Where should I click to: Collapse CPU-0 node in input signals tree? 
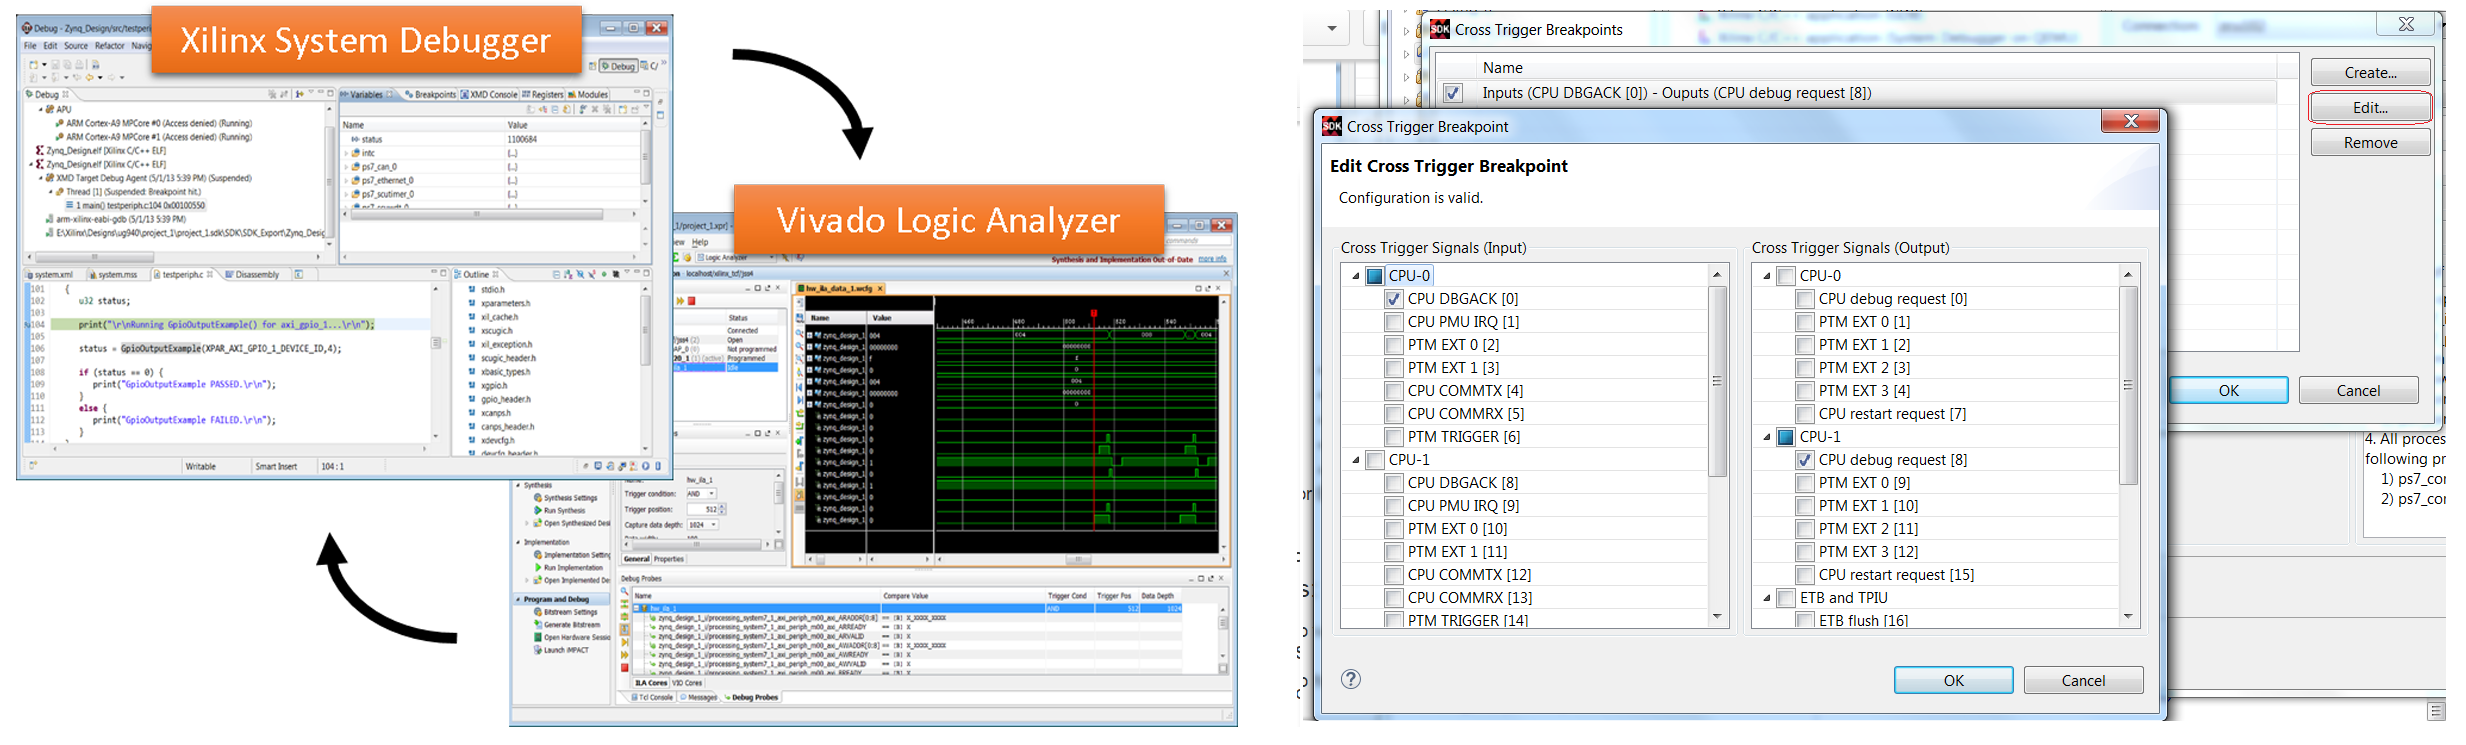pyautogui.click(x=1356, y=276)
